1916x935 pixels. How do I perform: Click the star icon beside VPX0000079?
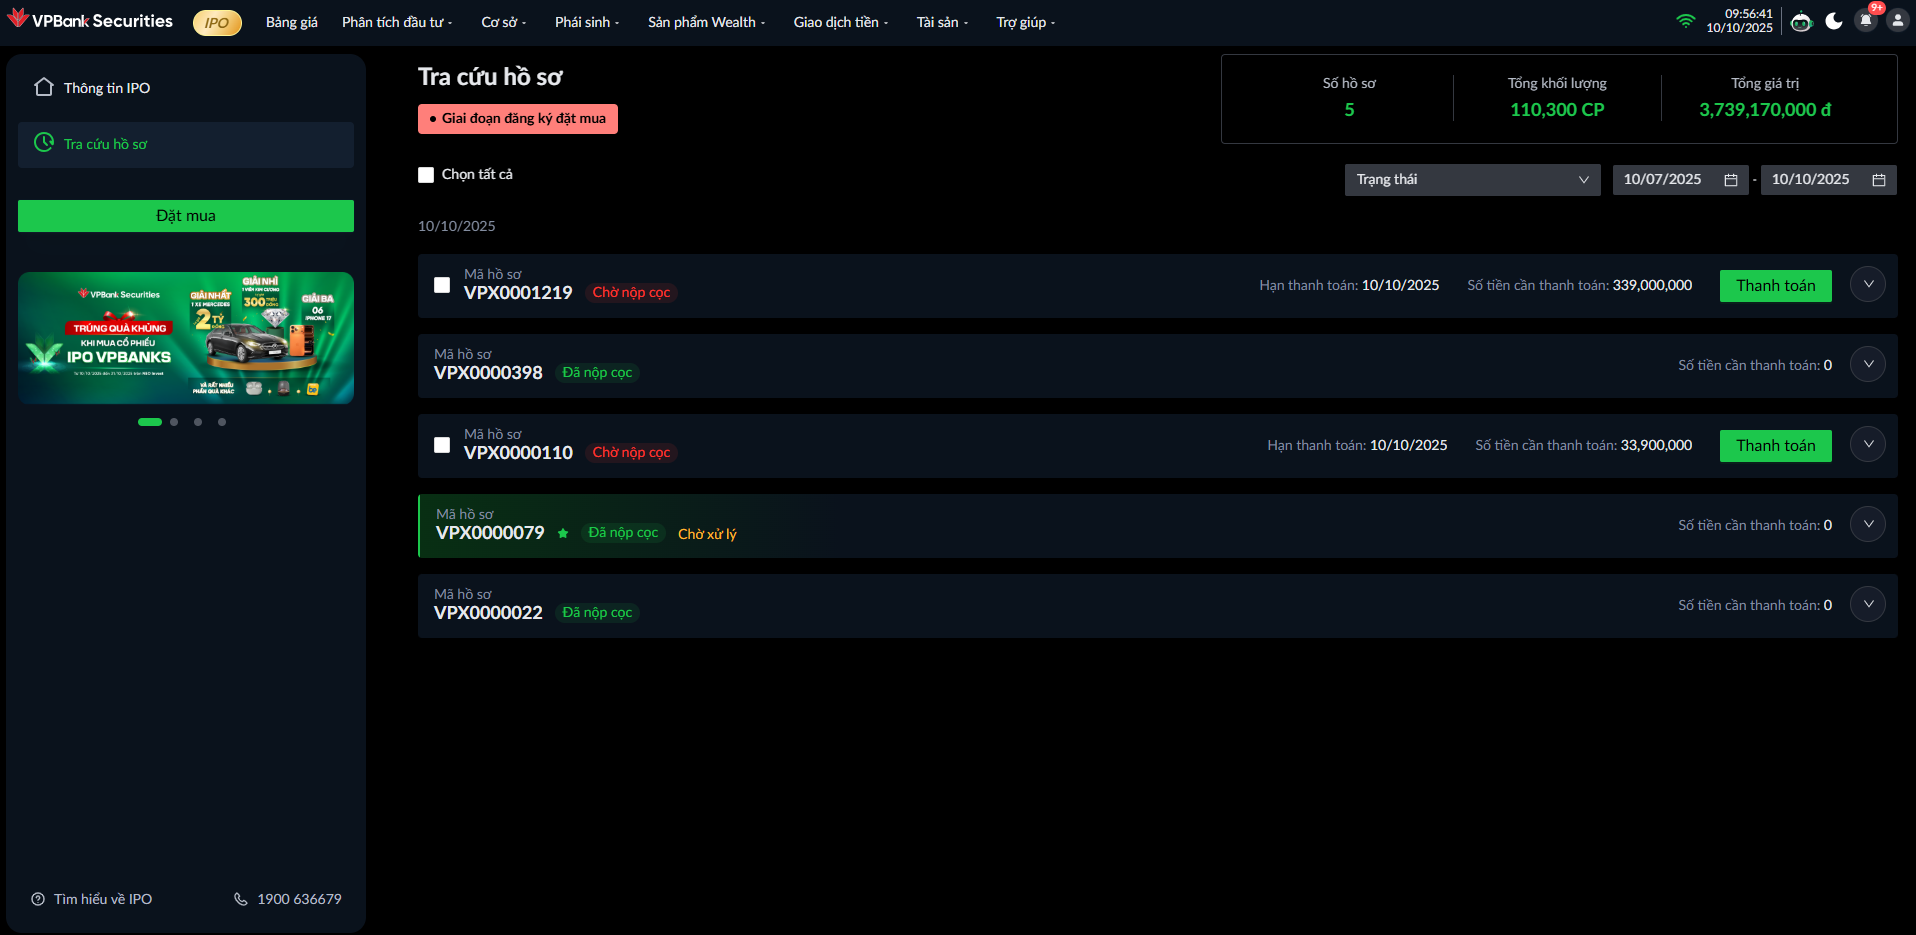click(x=563, y=533)
